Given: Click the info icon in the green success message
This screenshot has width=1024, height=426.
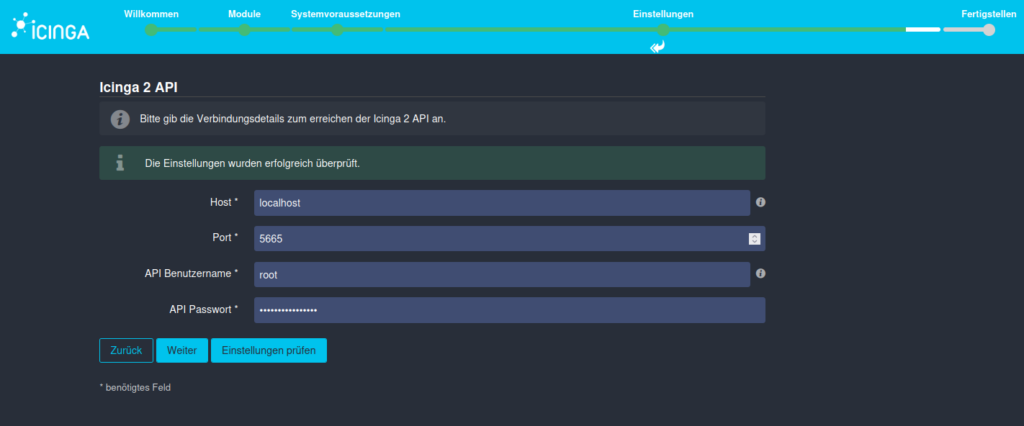Looking at the screenshot, I should [x=120, y=162].
